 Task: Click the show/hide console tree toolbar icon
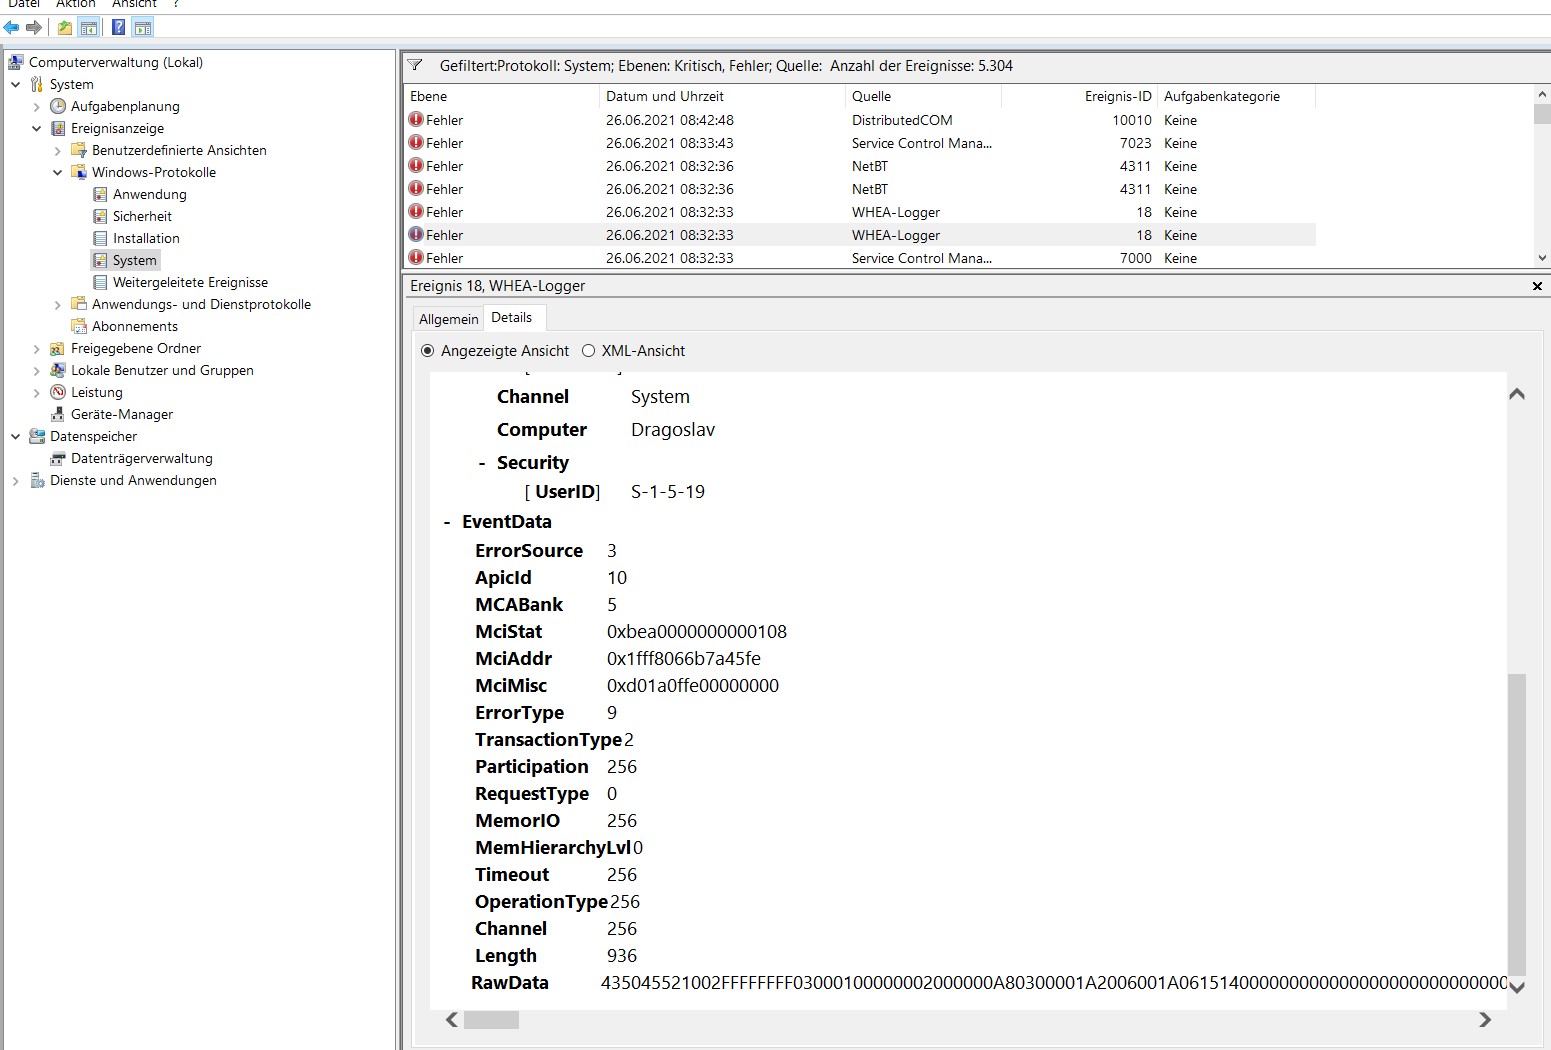point(89,28)
